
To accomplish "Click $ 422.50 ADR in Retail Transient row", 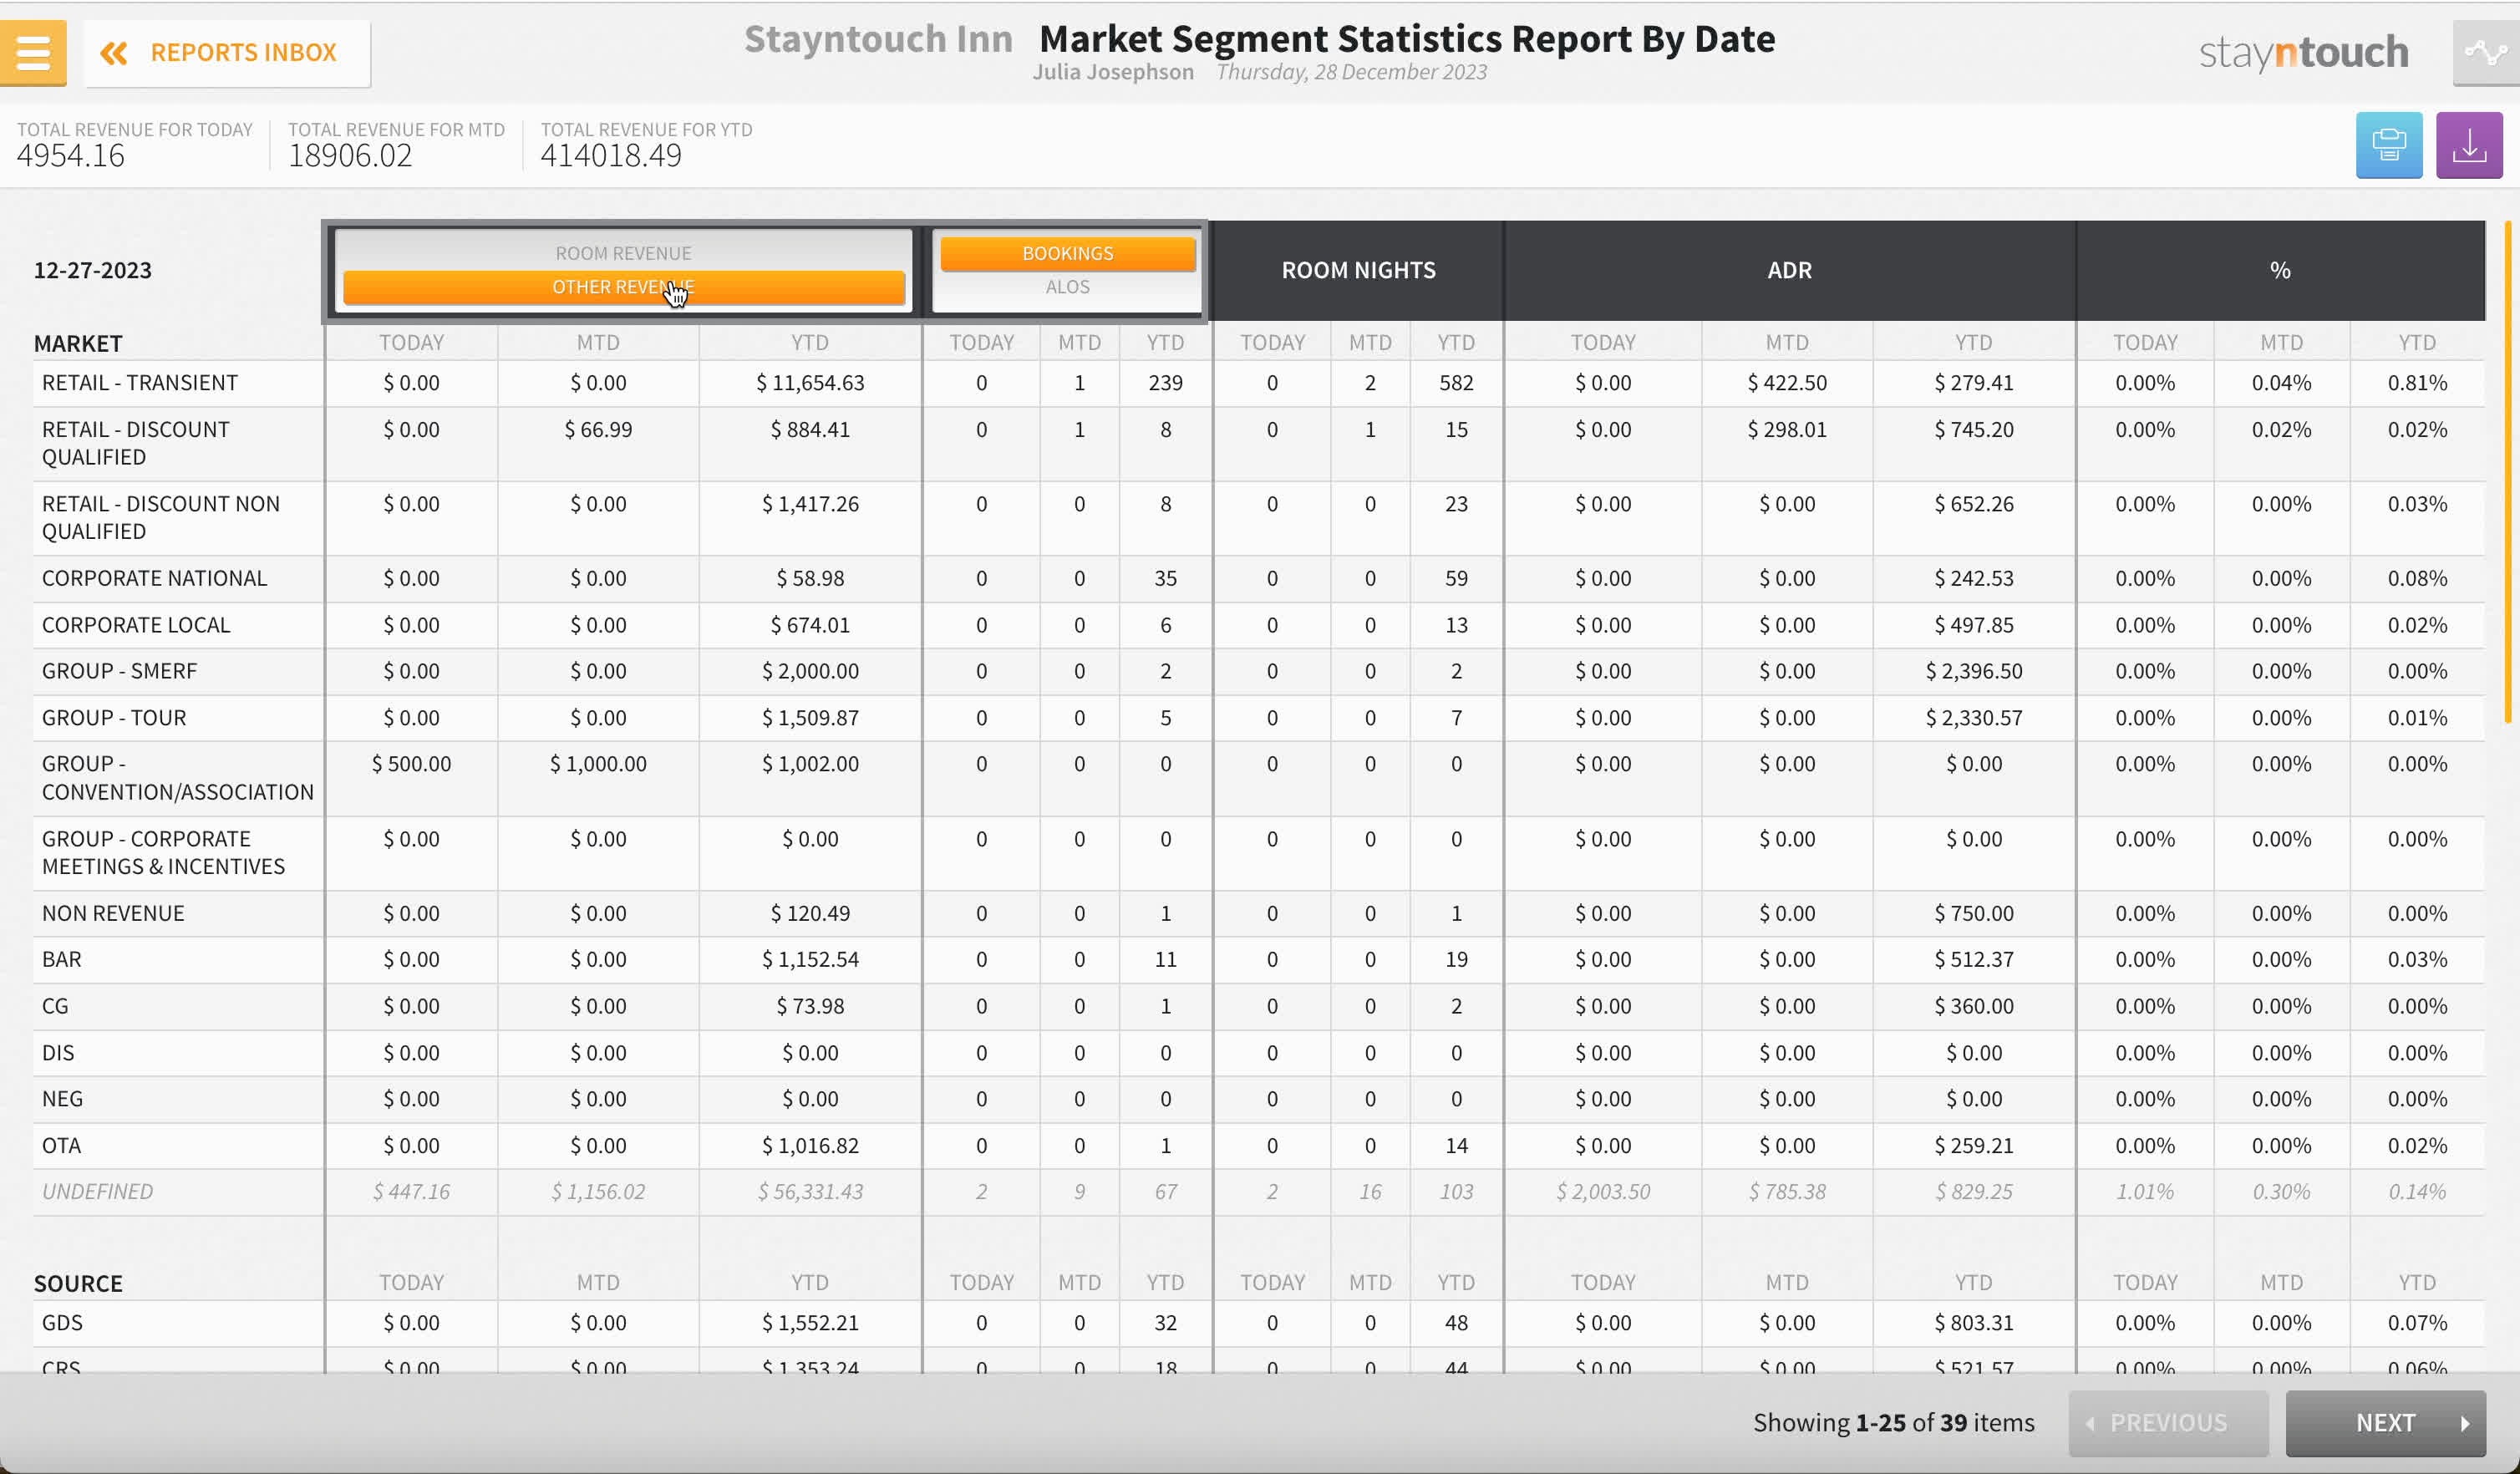I will (1787, 383).
